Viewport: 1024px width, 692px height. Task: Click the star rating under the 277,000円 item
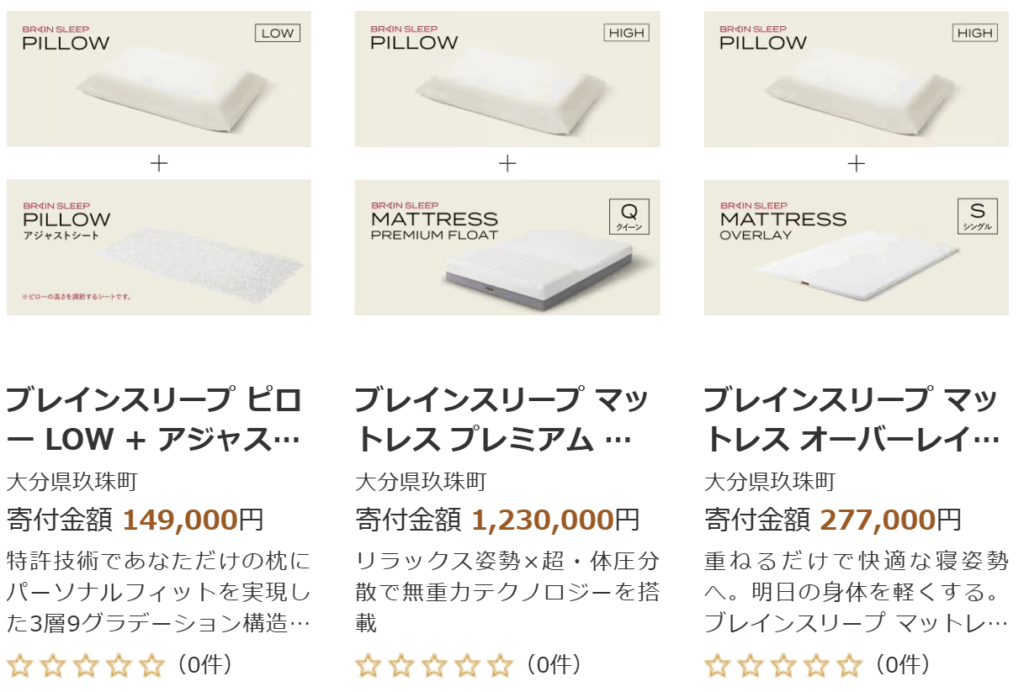coord(783,665)
